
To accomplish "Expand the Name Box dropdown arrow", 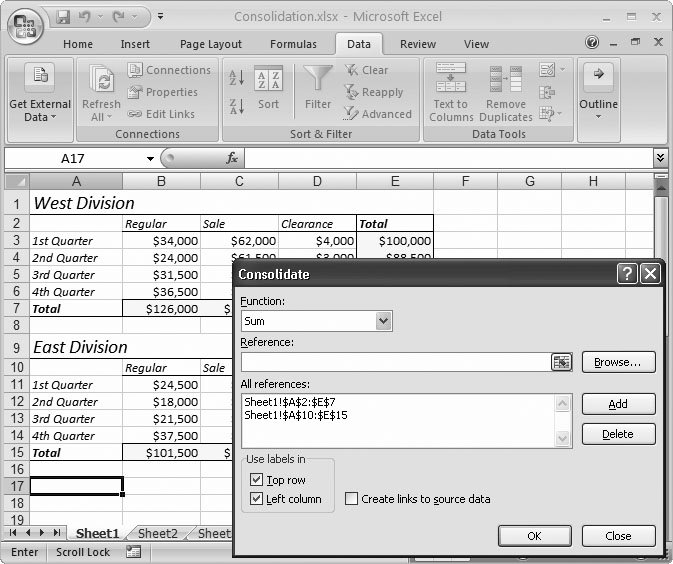I will (x=150, y=159).
